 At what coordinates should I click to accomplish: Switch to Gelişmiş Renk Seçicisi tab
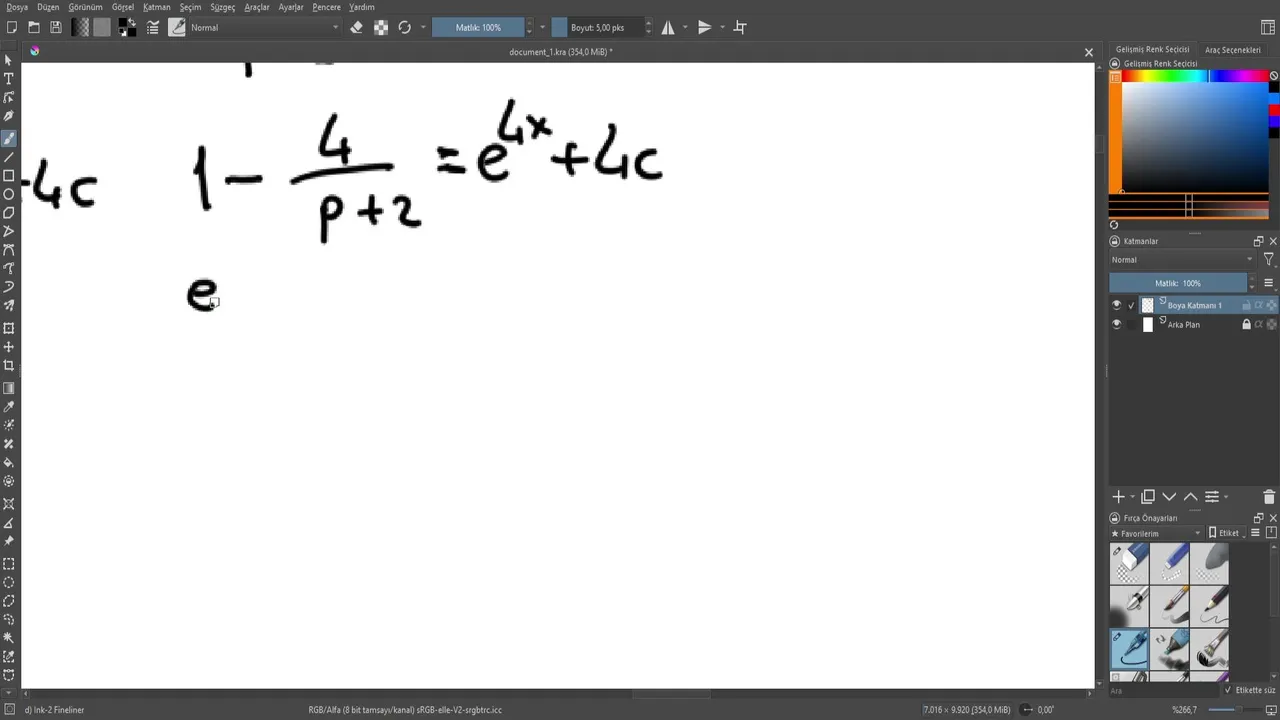coord(1152,49)
